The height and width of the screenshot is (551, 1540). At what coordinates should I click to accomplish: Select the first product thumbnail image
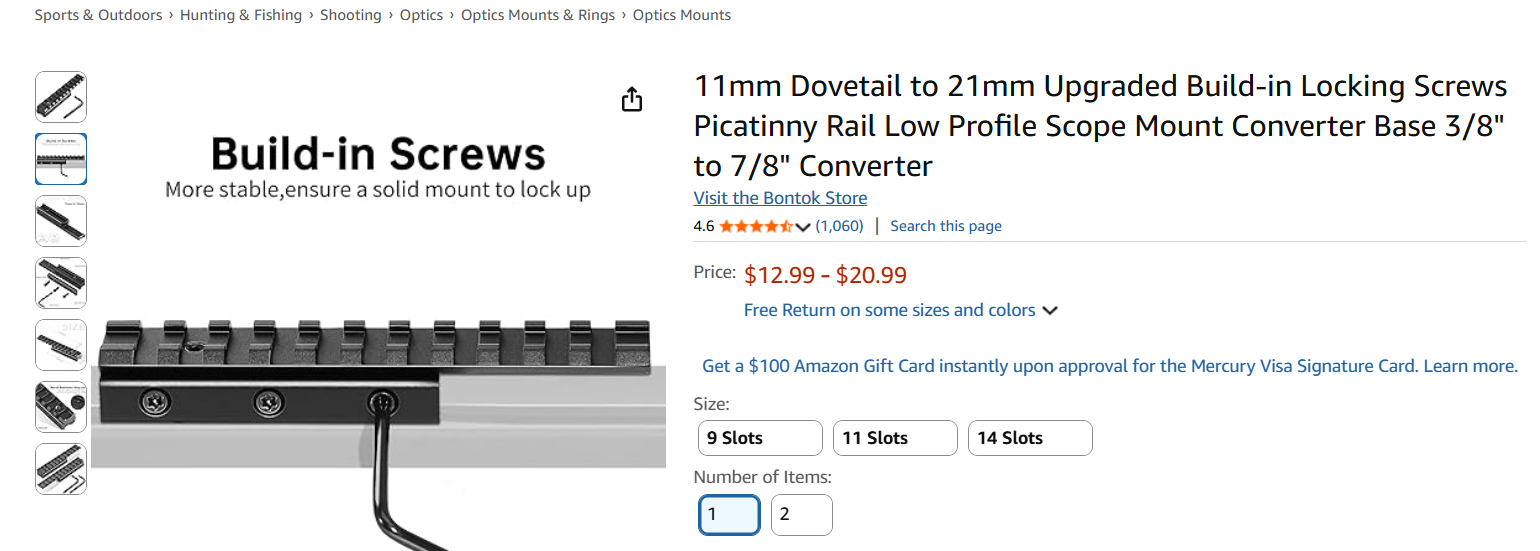[61, 97]
